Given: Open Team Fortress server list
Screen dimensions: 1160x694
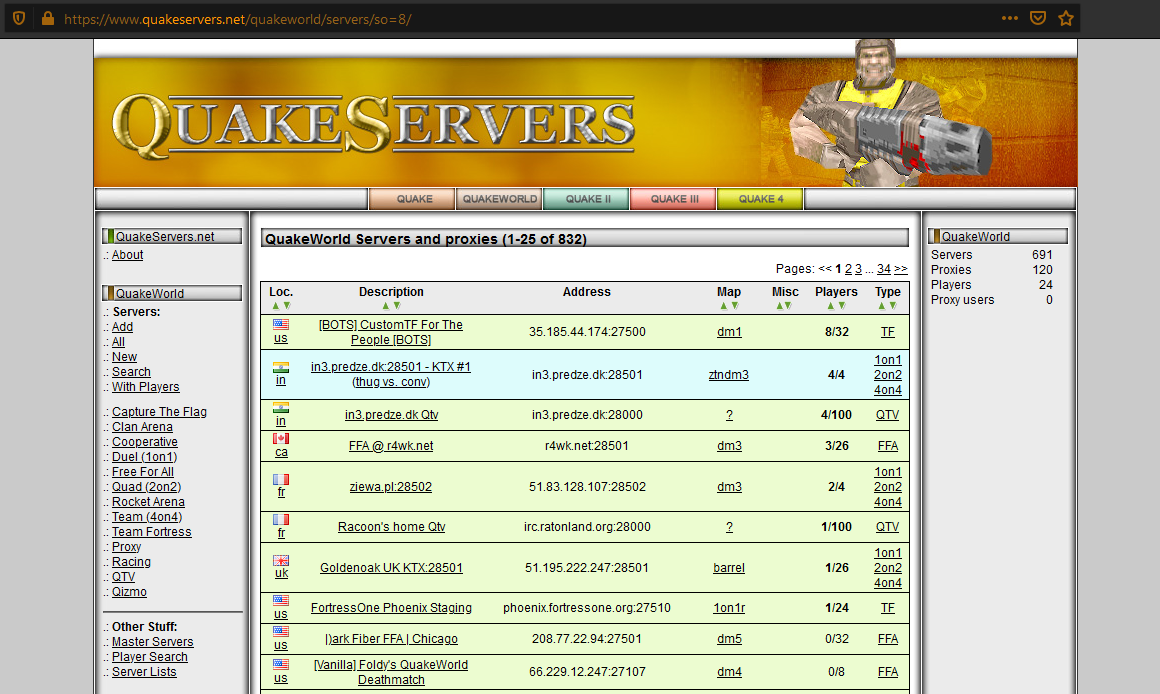Looking at the screenshot, I should (x=152, y=532).
